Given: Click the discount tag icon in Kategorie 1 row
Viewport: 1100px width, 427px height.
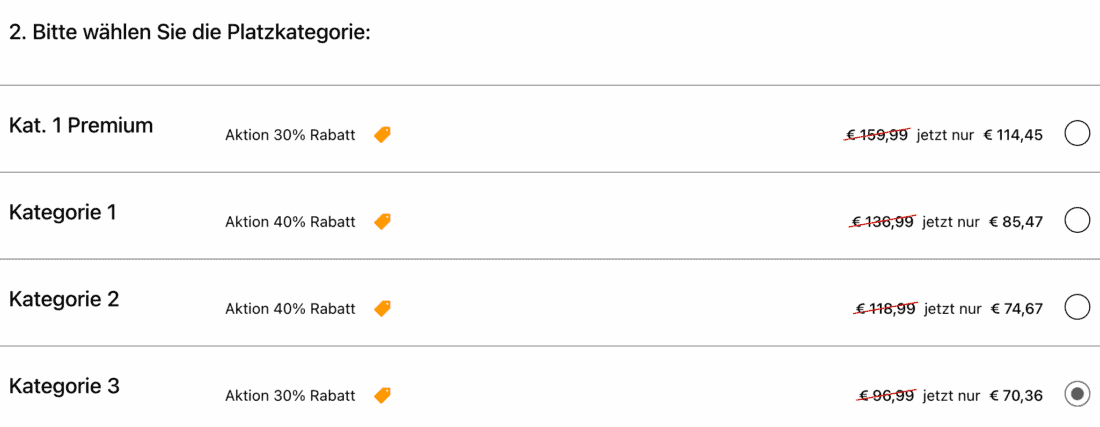Looking at the screenshot, I should [382, 222].
